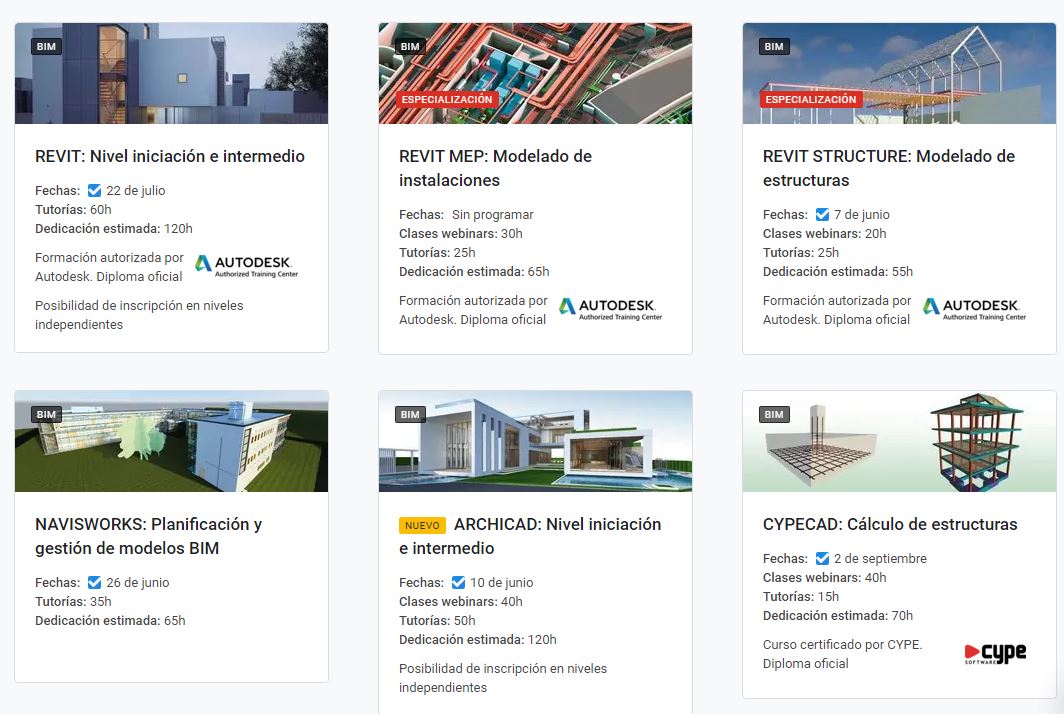
Task: Click Clases webinars: 40h in ARCHICAD card
Action: (461, 601)
